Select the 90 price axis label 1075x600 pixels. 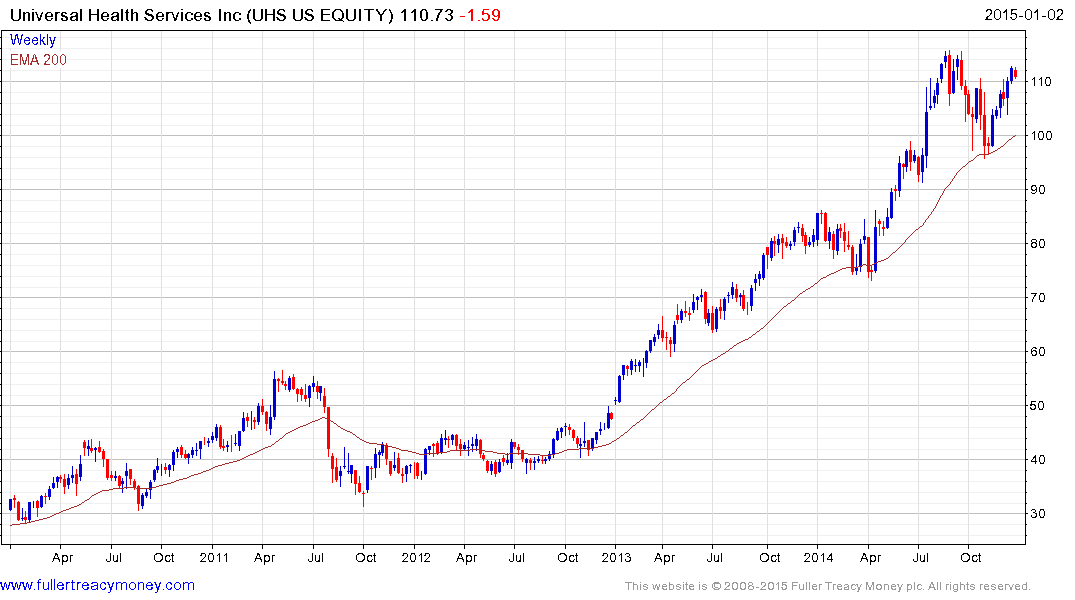coord(1038,190)
